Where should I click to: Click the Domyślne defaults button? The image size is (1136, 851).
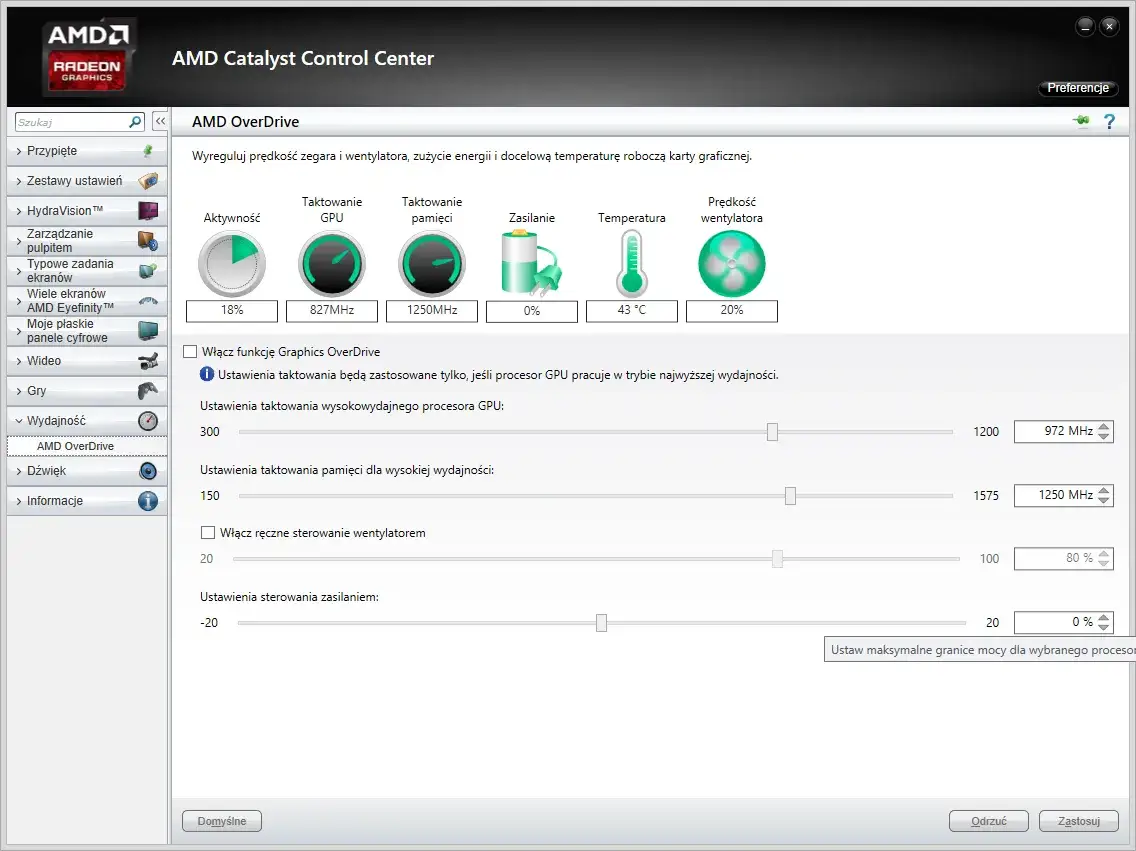222,821
